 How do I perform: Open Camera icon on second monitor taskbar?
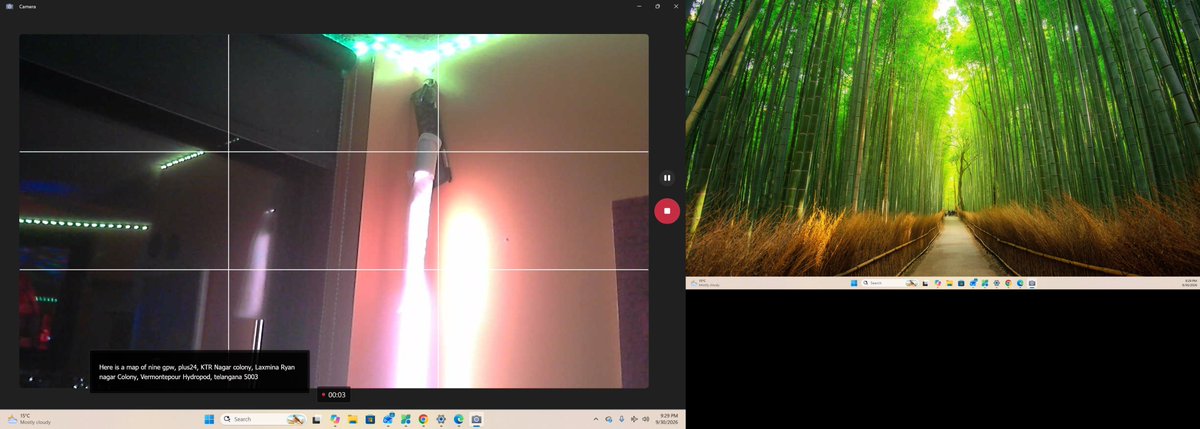click(1032, 283)
